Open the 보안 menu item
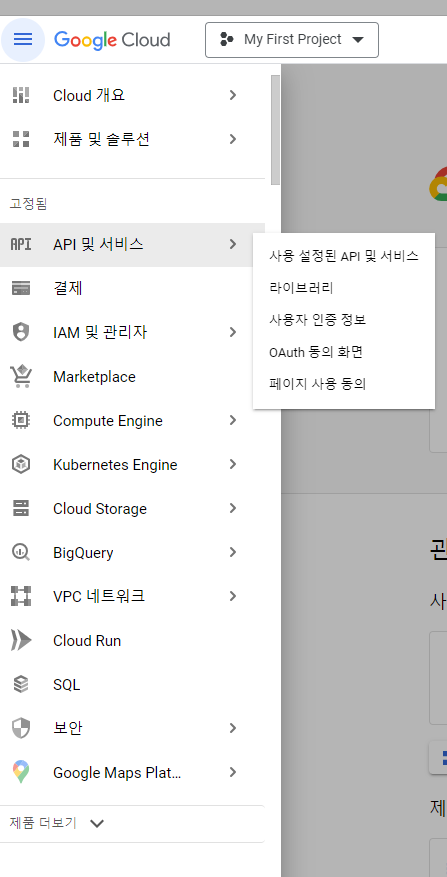Image resolution: width=447 pixels, height=877 pixels. (x=132, y=728)
